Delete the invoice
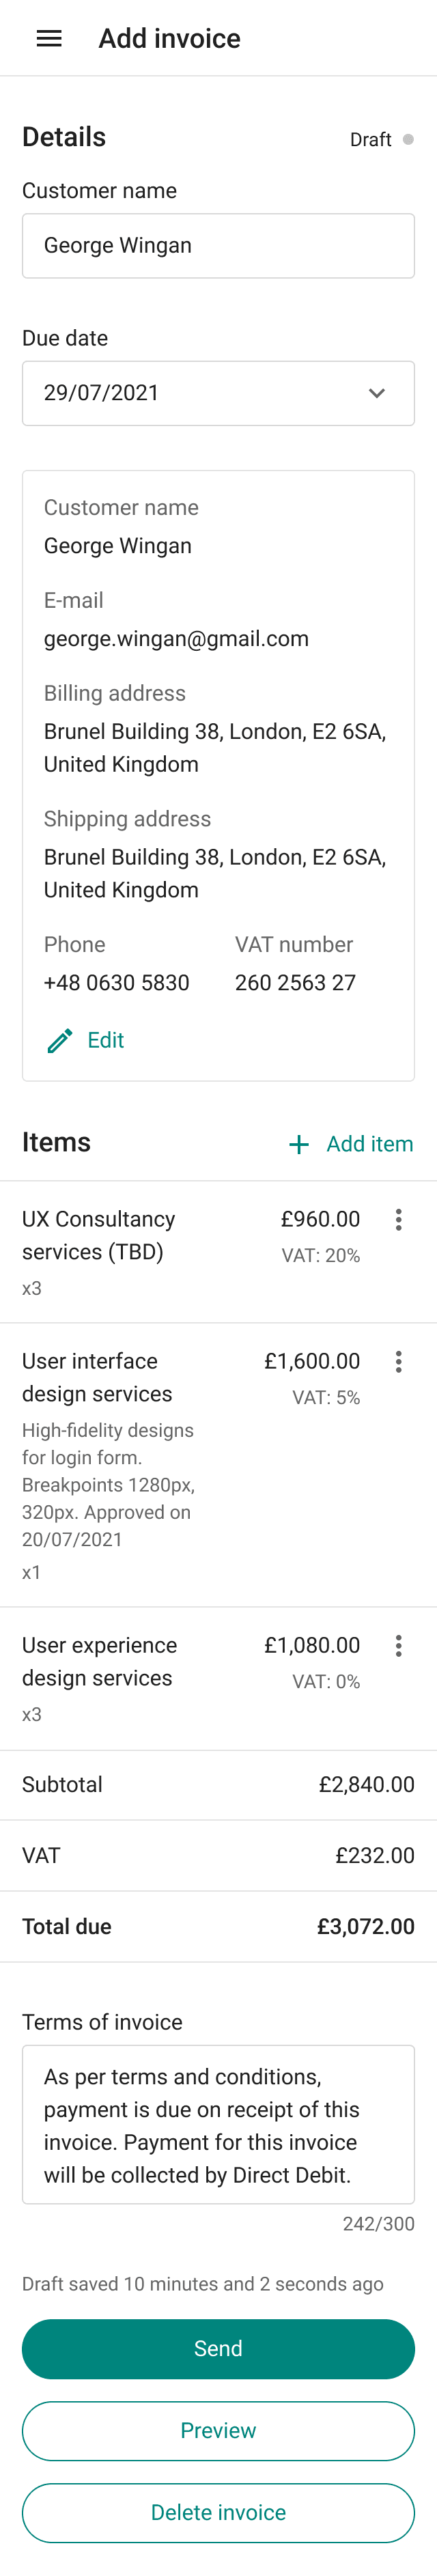437x2576 pixels. pos(218,2512)
